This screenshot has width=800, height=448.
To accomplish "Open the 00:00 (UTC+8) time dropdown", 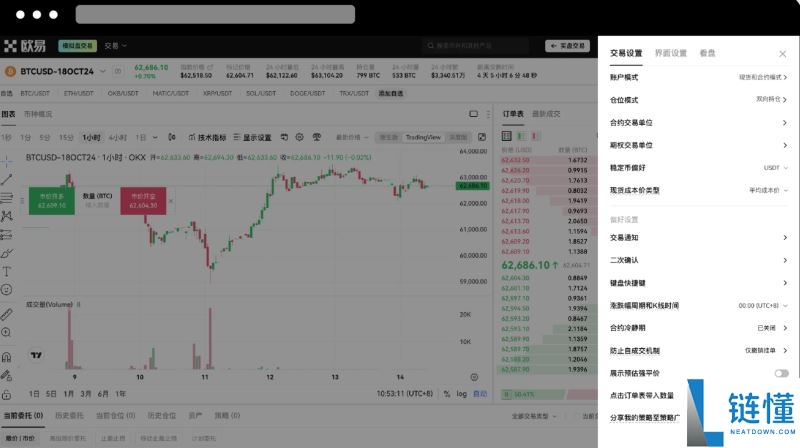I will coord(763,306).
